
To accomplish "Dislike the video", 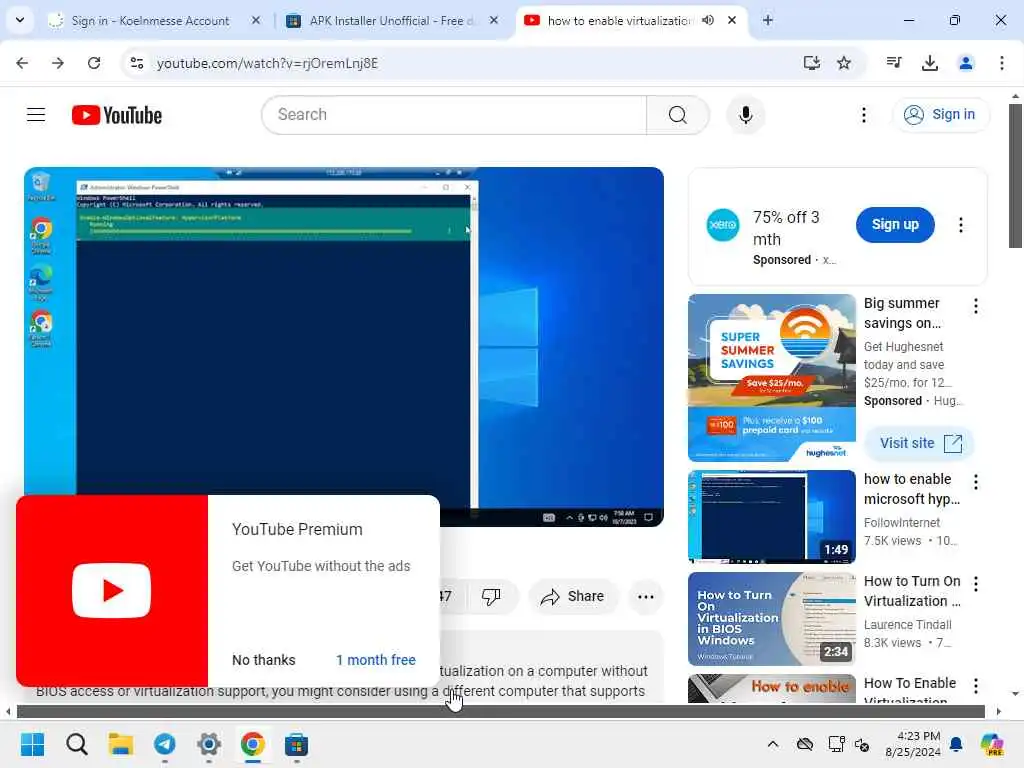I will point(490,596).
